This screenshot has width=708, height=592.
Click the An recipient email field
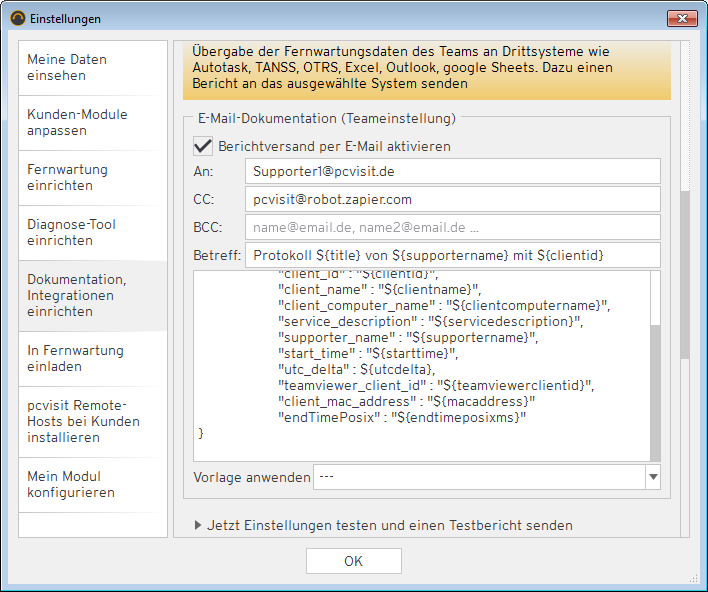pos(452,171)
